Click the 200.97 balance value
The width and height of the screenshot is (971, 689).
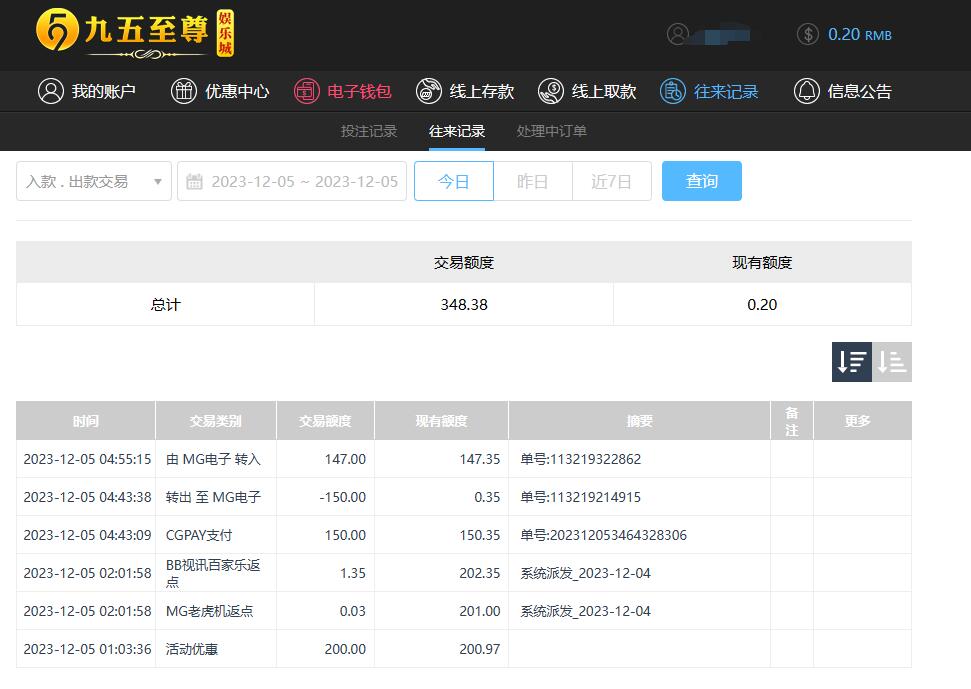479,649
